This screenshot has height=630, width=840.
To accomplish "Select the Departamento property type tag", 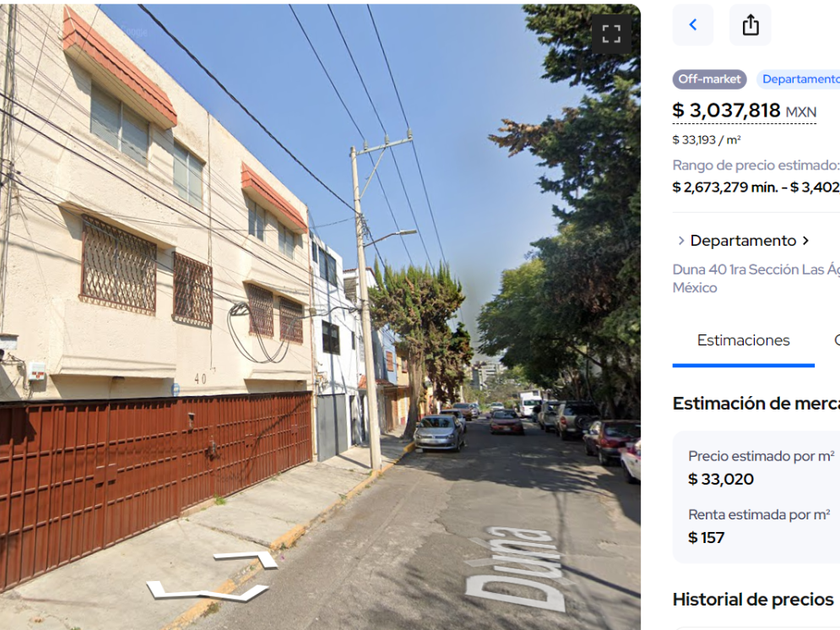I will pos(798,79).
